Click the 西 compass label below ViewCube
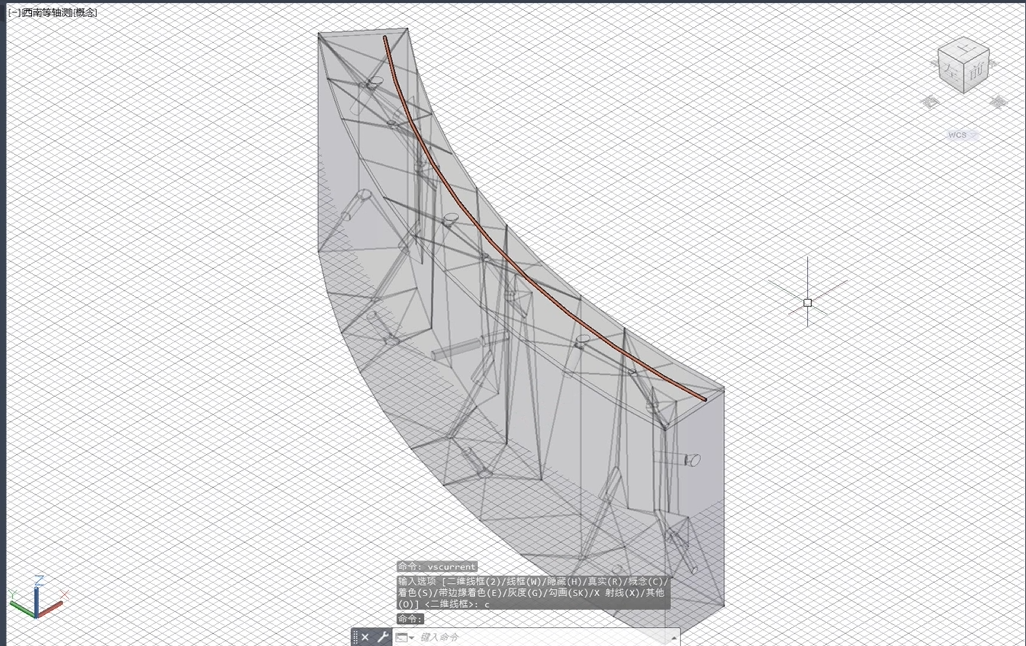The width and height of the screenshot is (1026, 646). (x=930, y=102)
